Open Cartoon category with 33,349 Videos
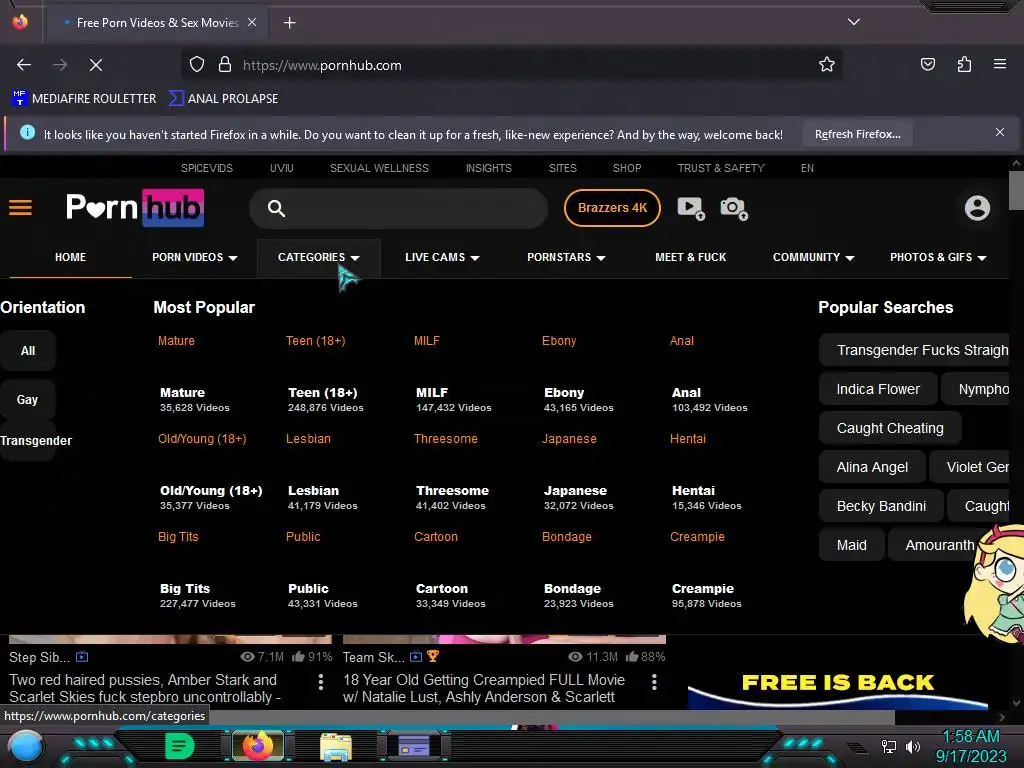 point(450,595)
